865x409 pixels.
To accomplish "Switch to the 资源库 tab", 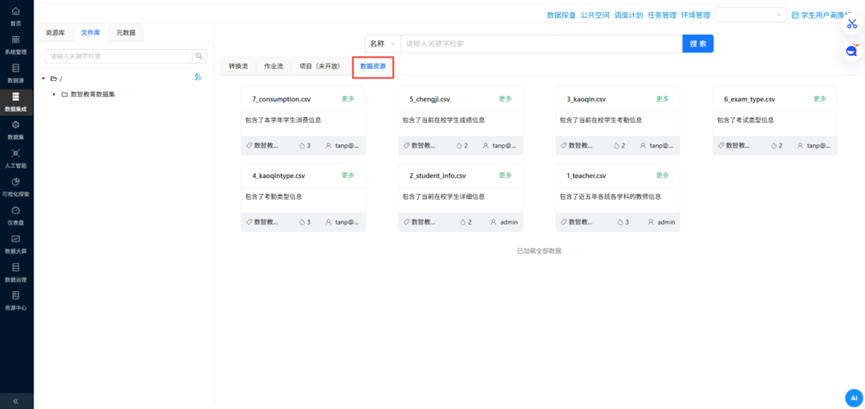I will tap(55, 33).
